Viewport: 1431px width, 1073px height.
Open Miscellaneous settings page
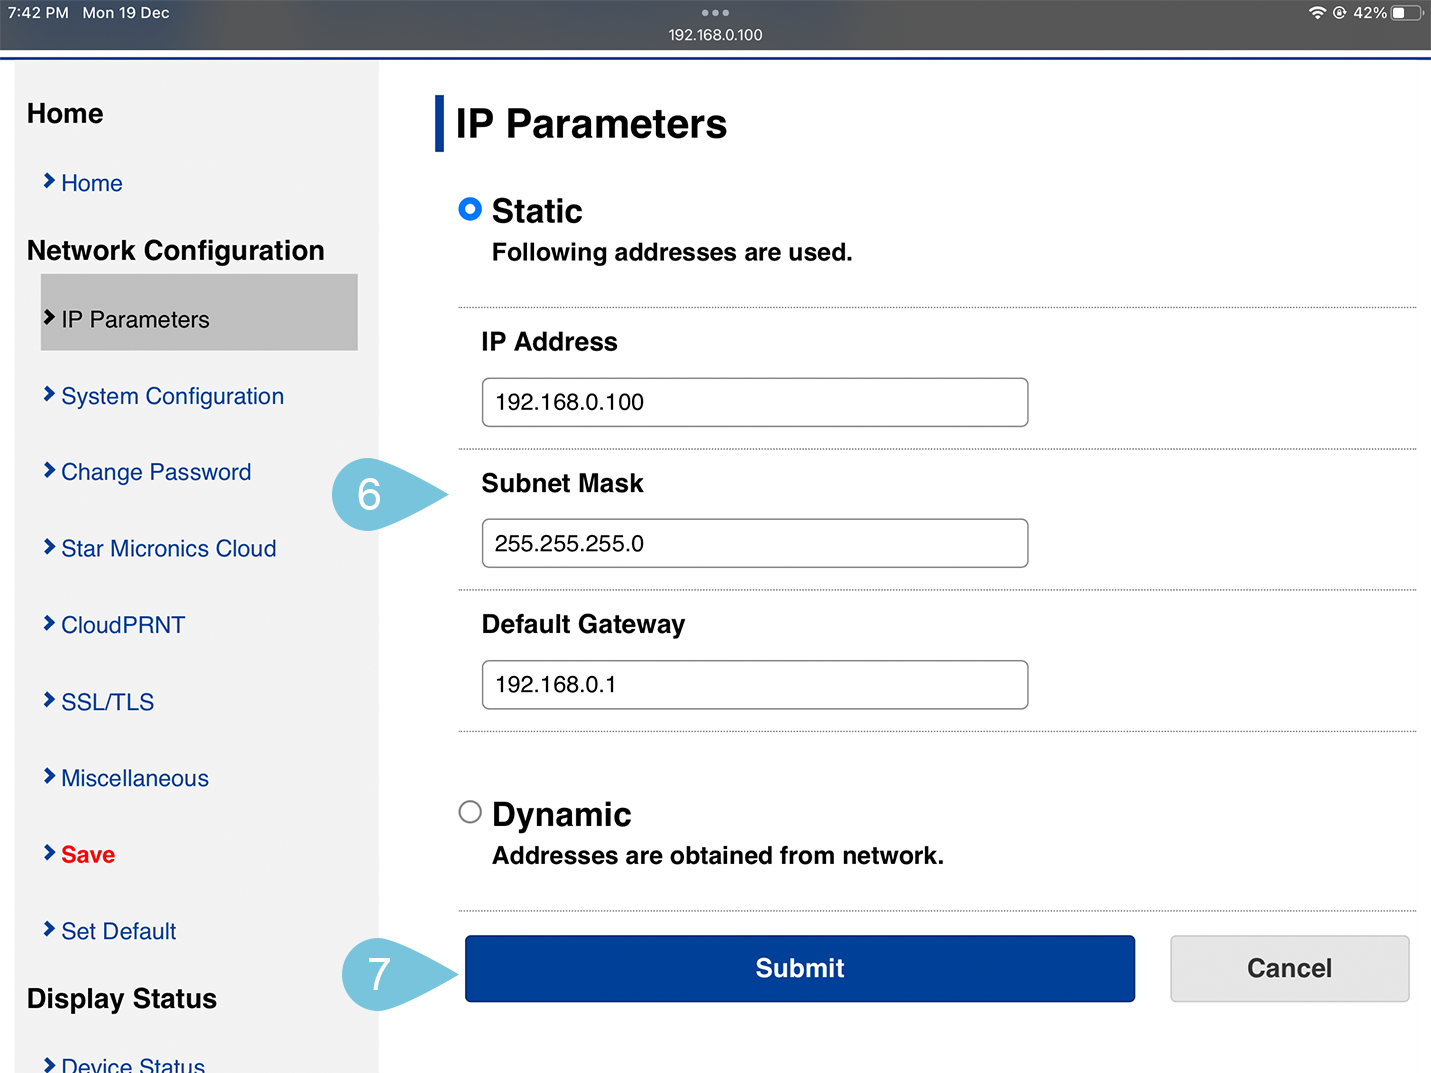click(135, 778)
